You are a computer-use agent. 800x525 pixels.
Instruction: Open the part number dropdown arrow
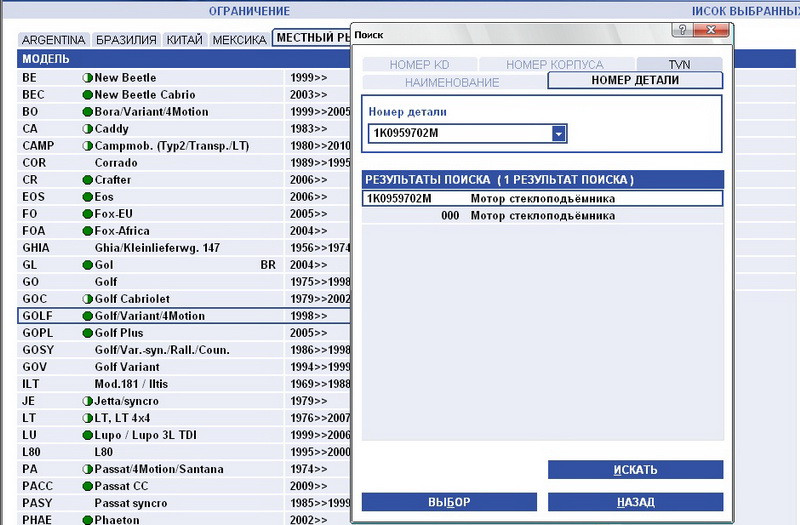[x=559, y=134]
